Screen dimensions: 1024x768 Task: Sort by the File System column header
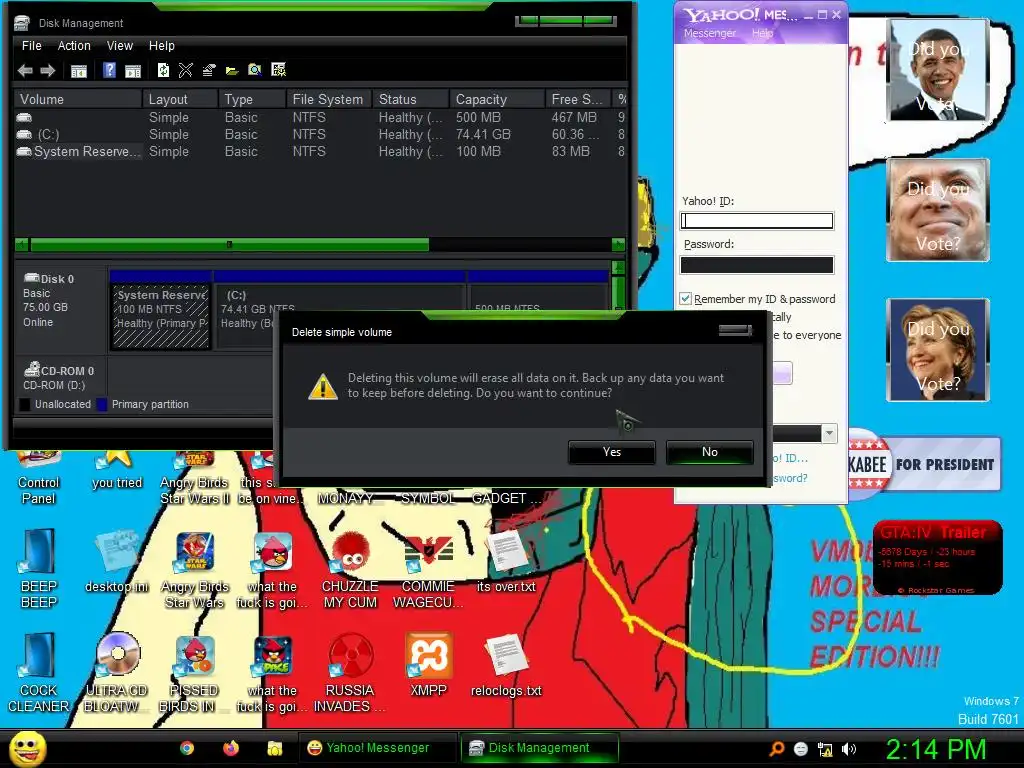coord(328,99)
